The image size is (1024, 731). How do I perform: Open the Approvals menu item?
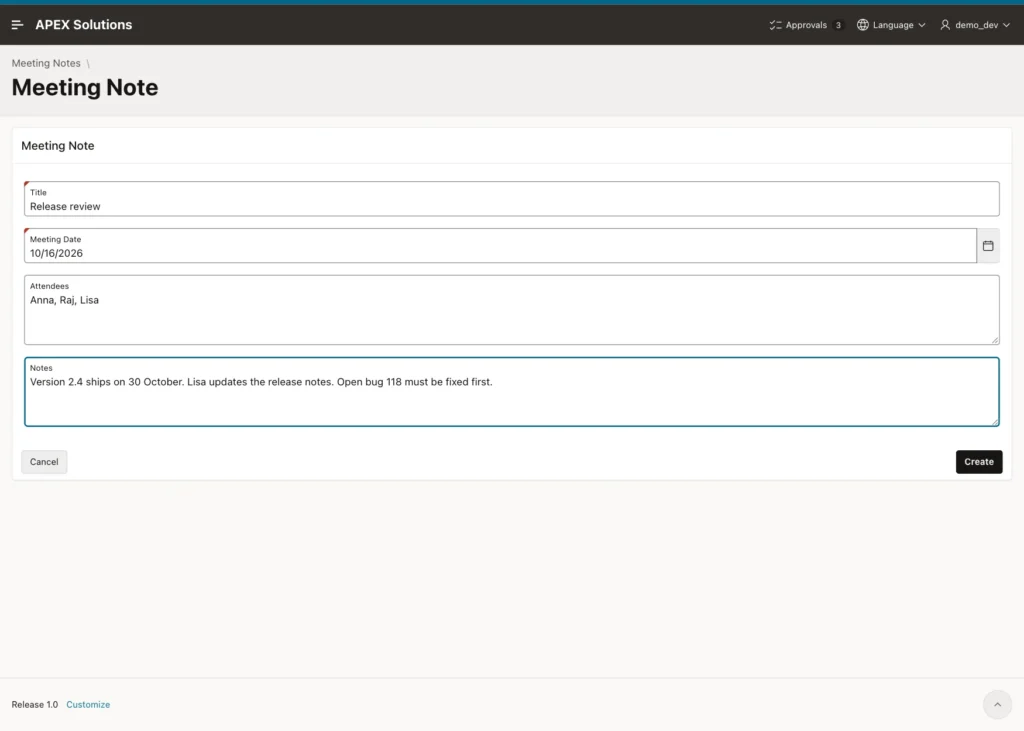pos(807,25)
